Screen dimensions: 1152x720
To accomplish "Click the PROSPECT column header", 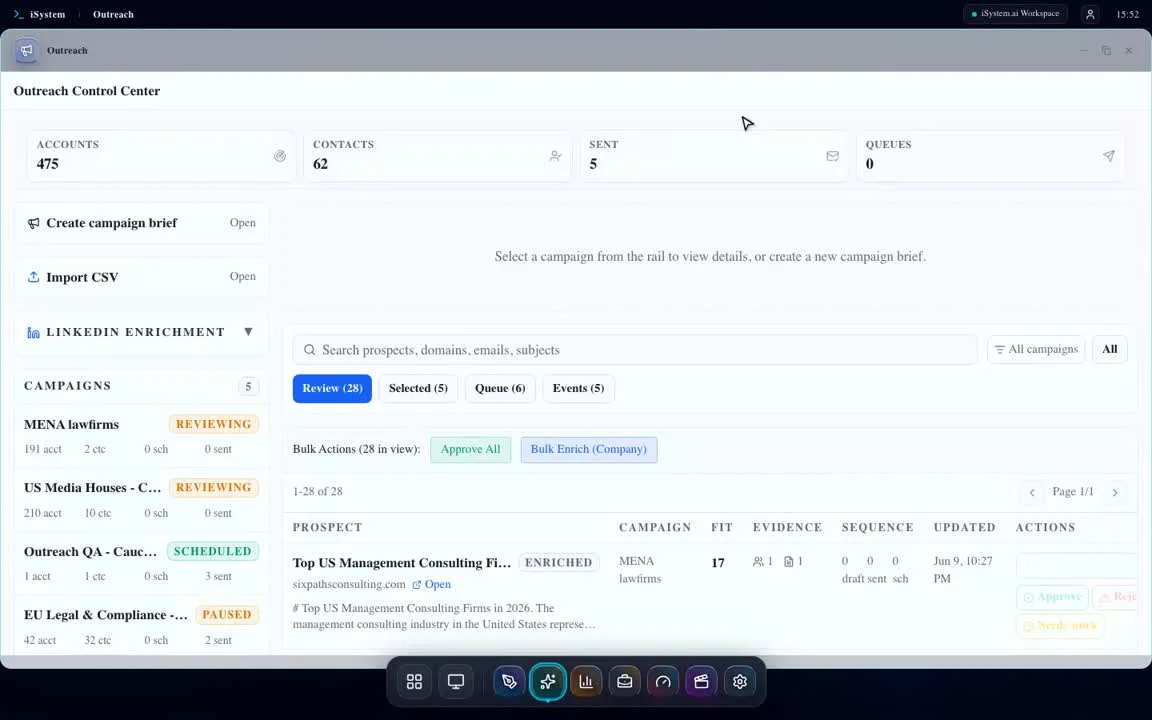I will pyautogui.click(x=327, y=528).
